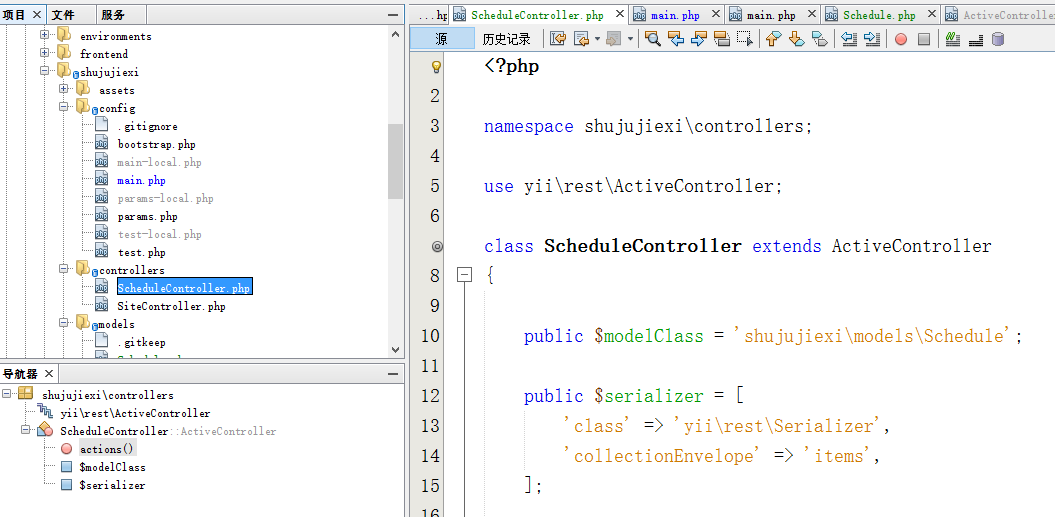Click the file icon beside .gitignore

102,126
